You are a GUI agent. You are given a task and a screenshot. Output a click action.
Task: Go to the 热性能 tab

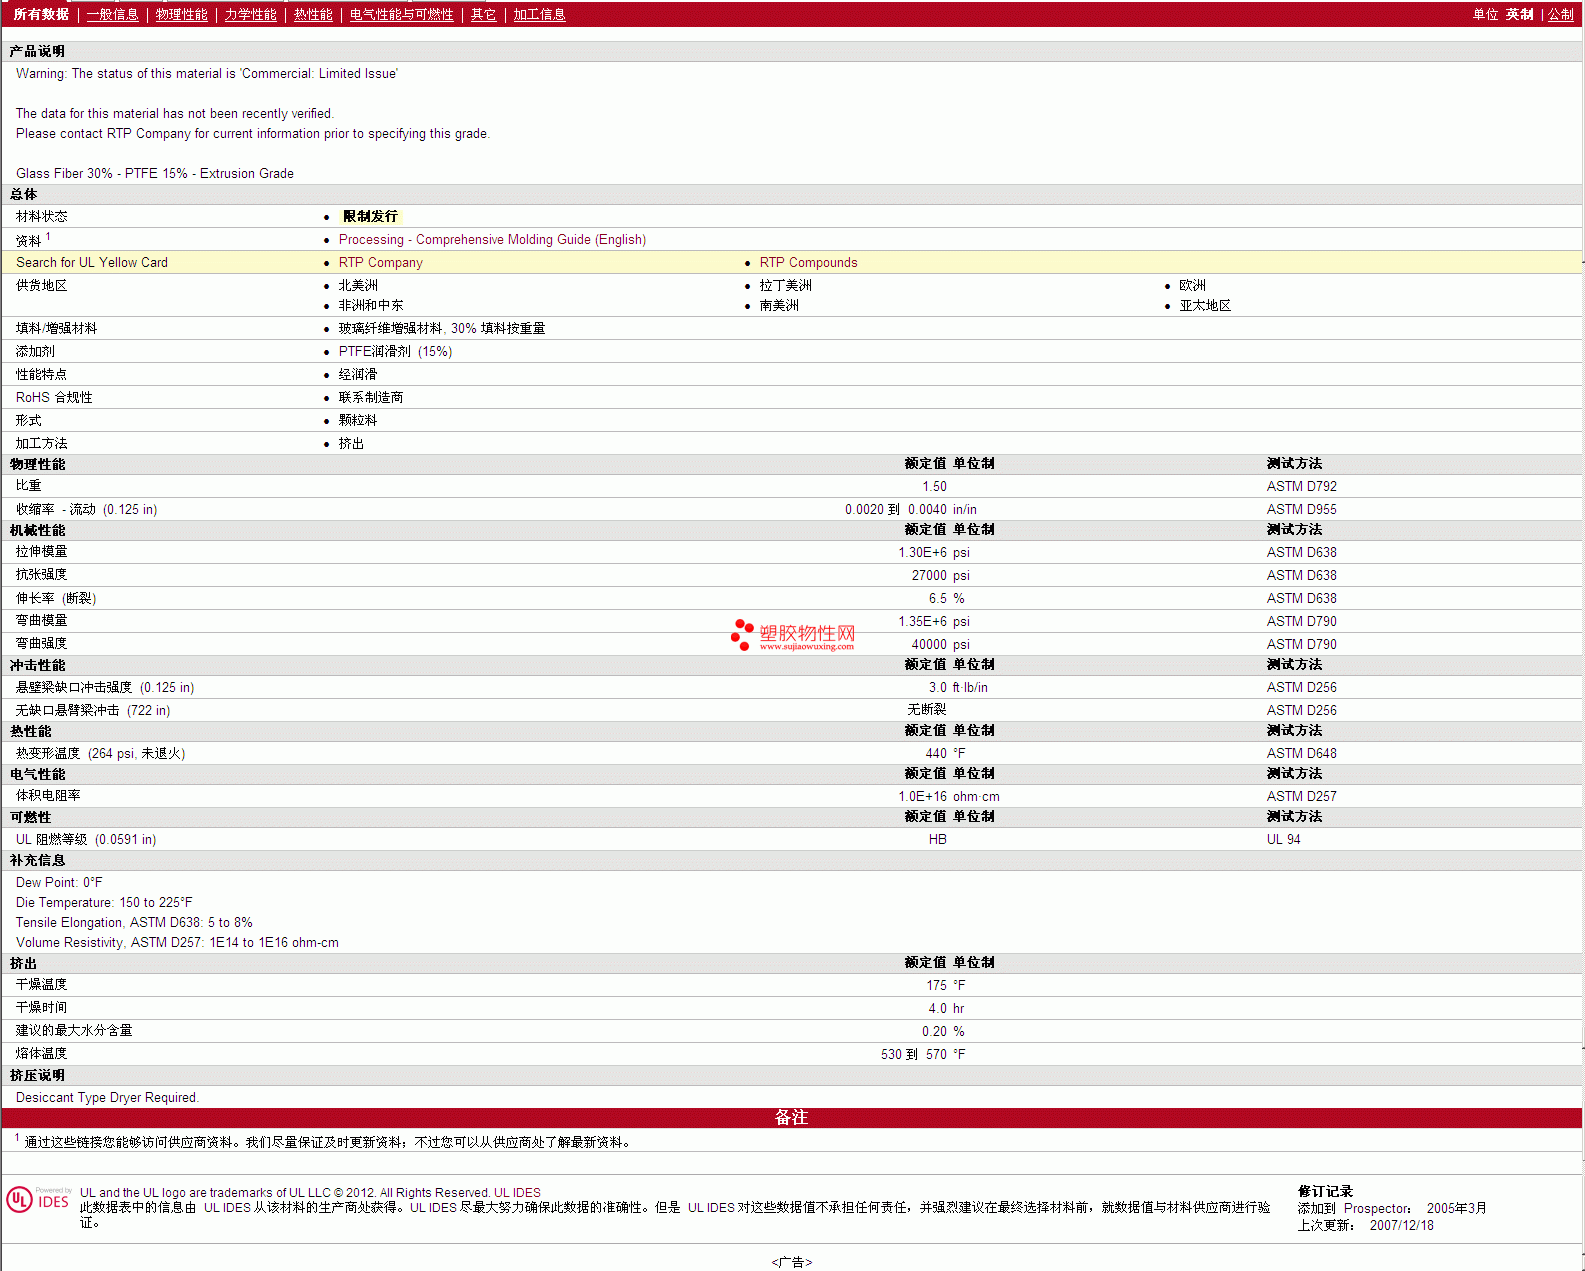pos(313,14)
